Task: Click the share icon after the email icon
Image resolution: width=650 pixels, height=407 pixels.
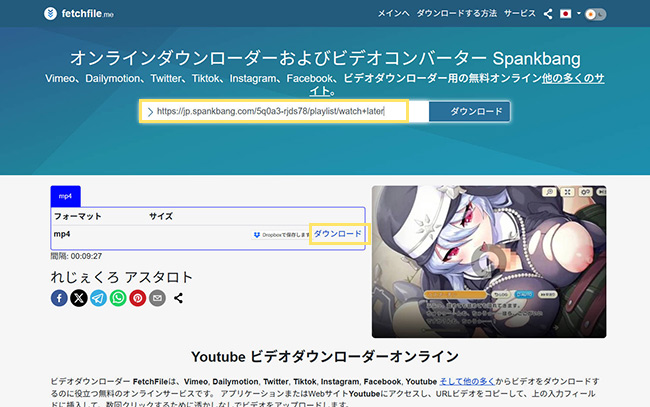Action: click(178, 298)
